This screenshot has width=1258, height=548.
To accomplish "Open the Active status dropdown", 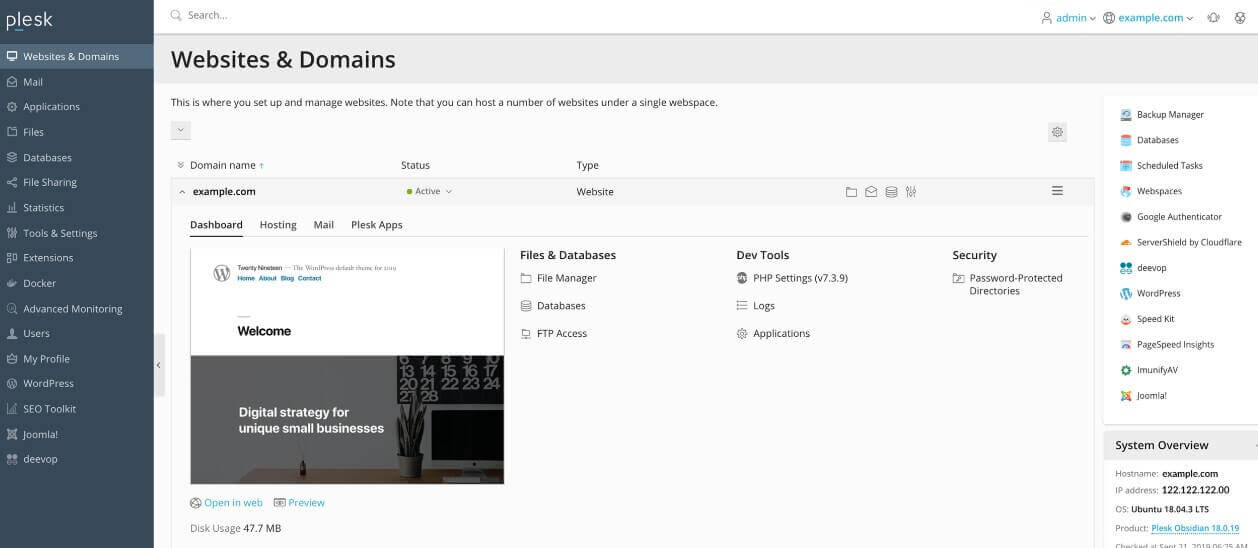I will [x=430, y=191].
